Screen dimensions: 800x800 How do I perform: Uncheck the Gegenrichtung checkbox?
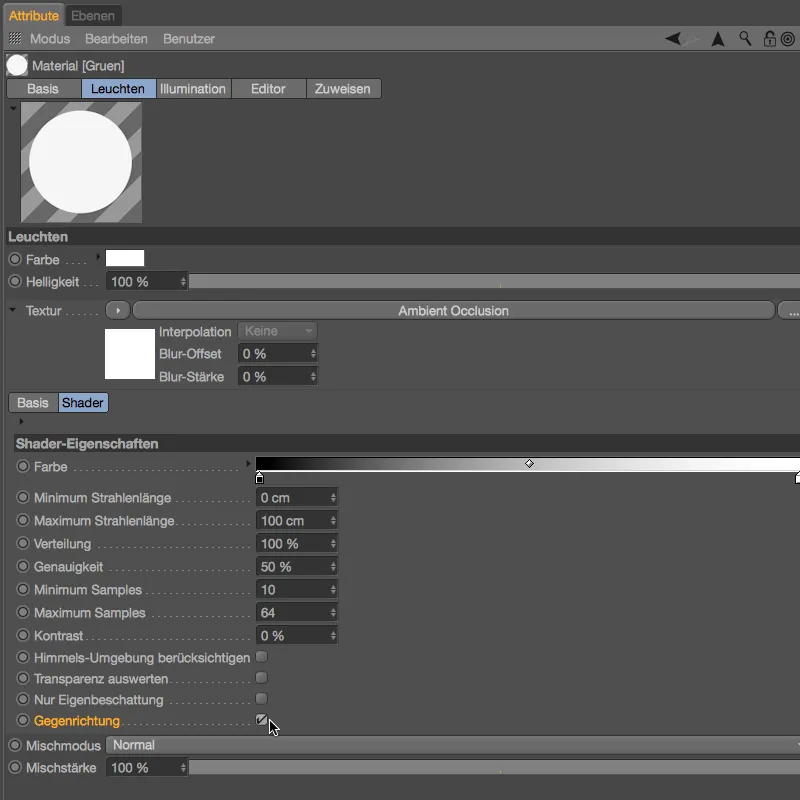click(x=261, y=719)
